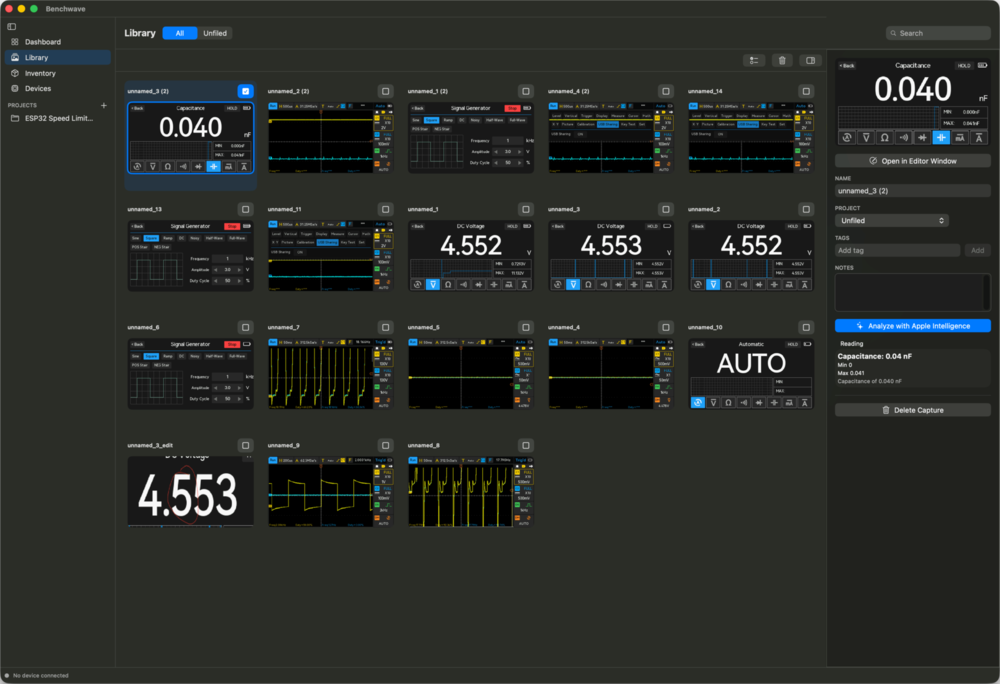Viewport: 1000px width, 684px height.
Task: Add a new project with plus icon
Action: 104,105
